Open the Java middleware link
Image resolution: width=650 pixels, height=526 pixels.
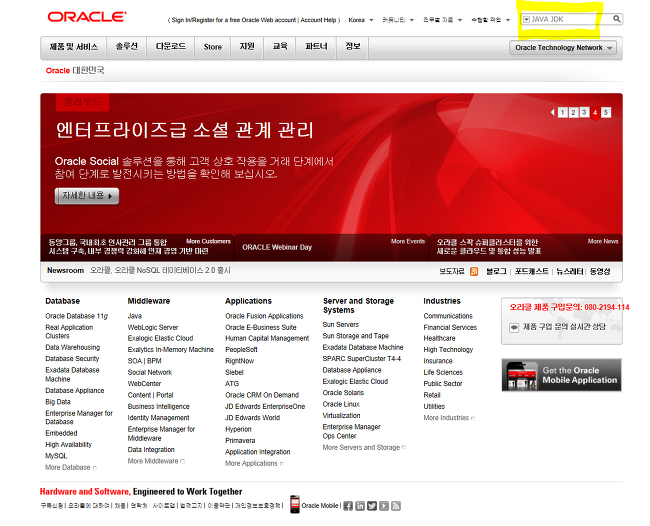tap(135, 316)
